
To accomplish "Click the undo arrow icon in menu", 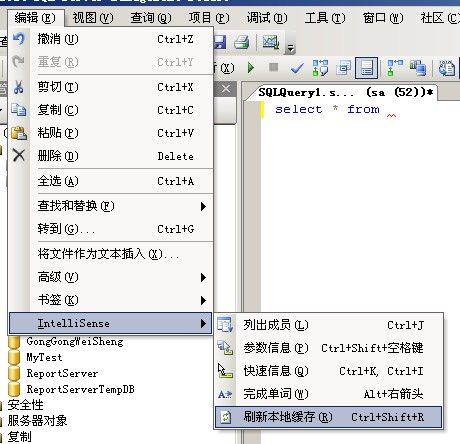I will (19, 39).
